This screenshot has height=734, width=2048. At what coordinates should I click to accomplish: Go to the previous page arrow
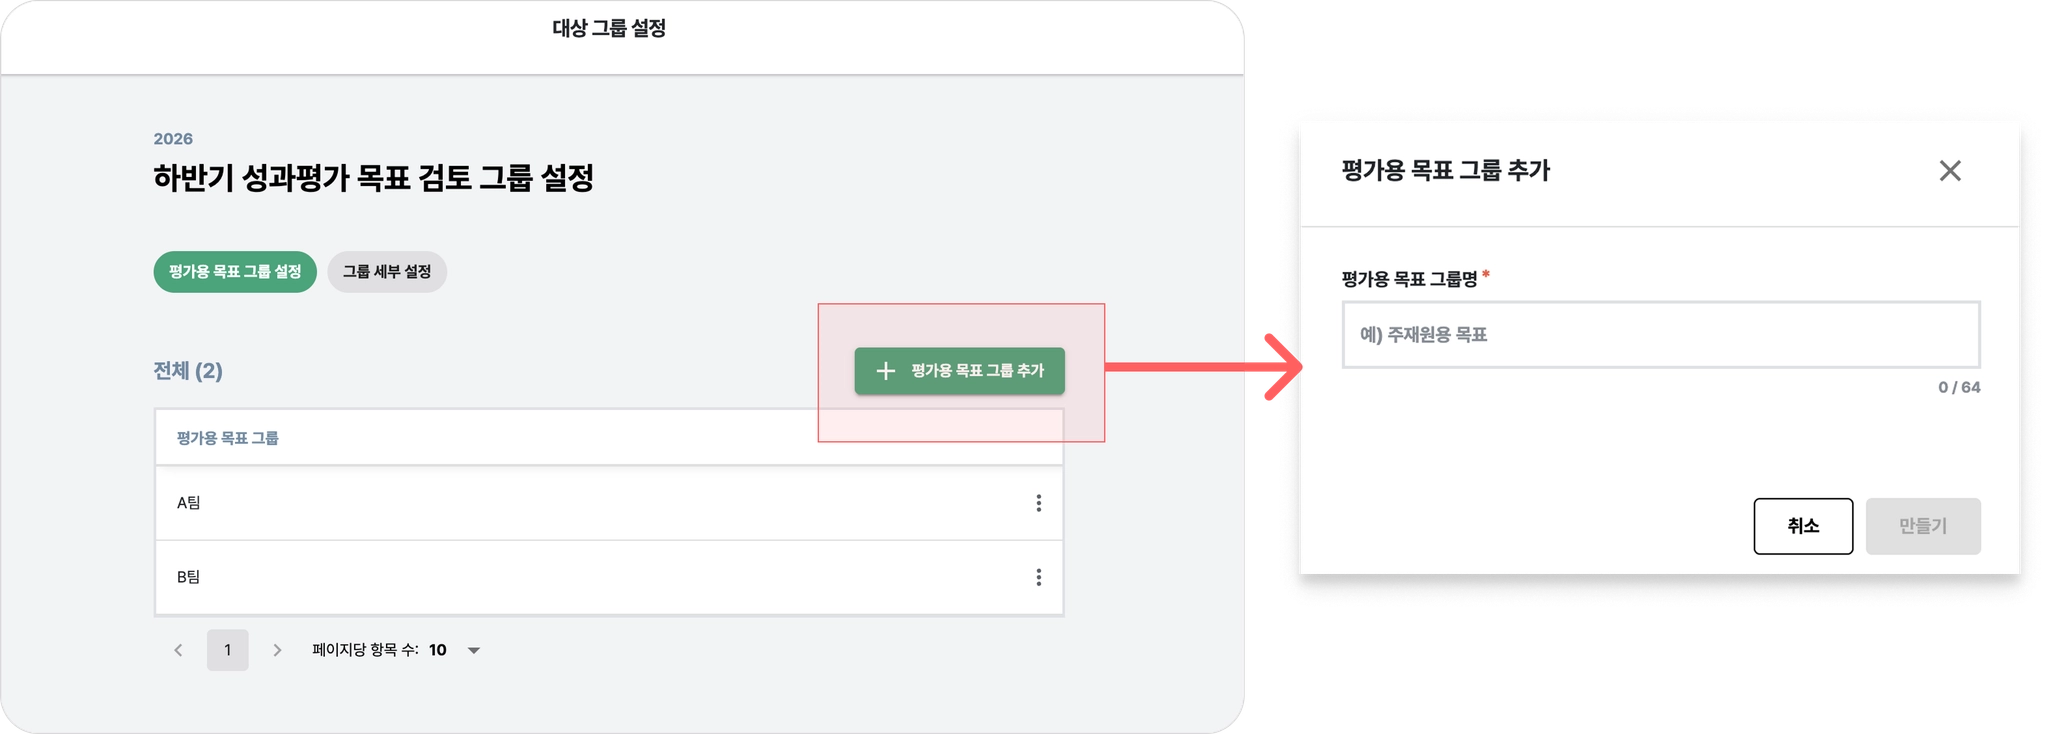pos(178,650)
